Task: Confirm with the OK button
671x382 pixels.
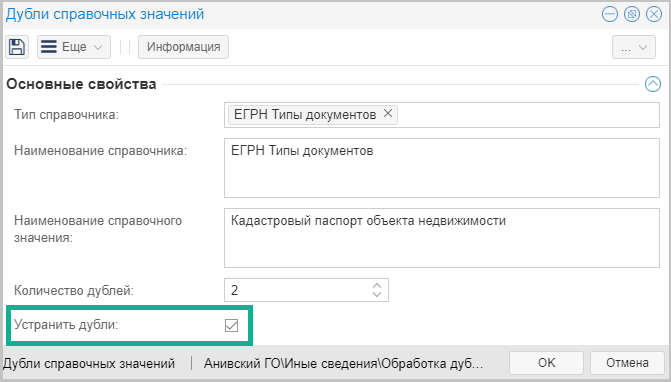Action: (546, 363)
